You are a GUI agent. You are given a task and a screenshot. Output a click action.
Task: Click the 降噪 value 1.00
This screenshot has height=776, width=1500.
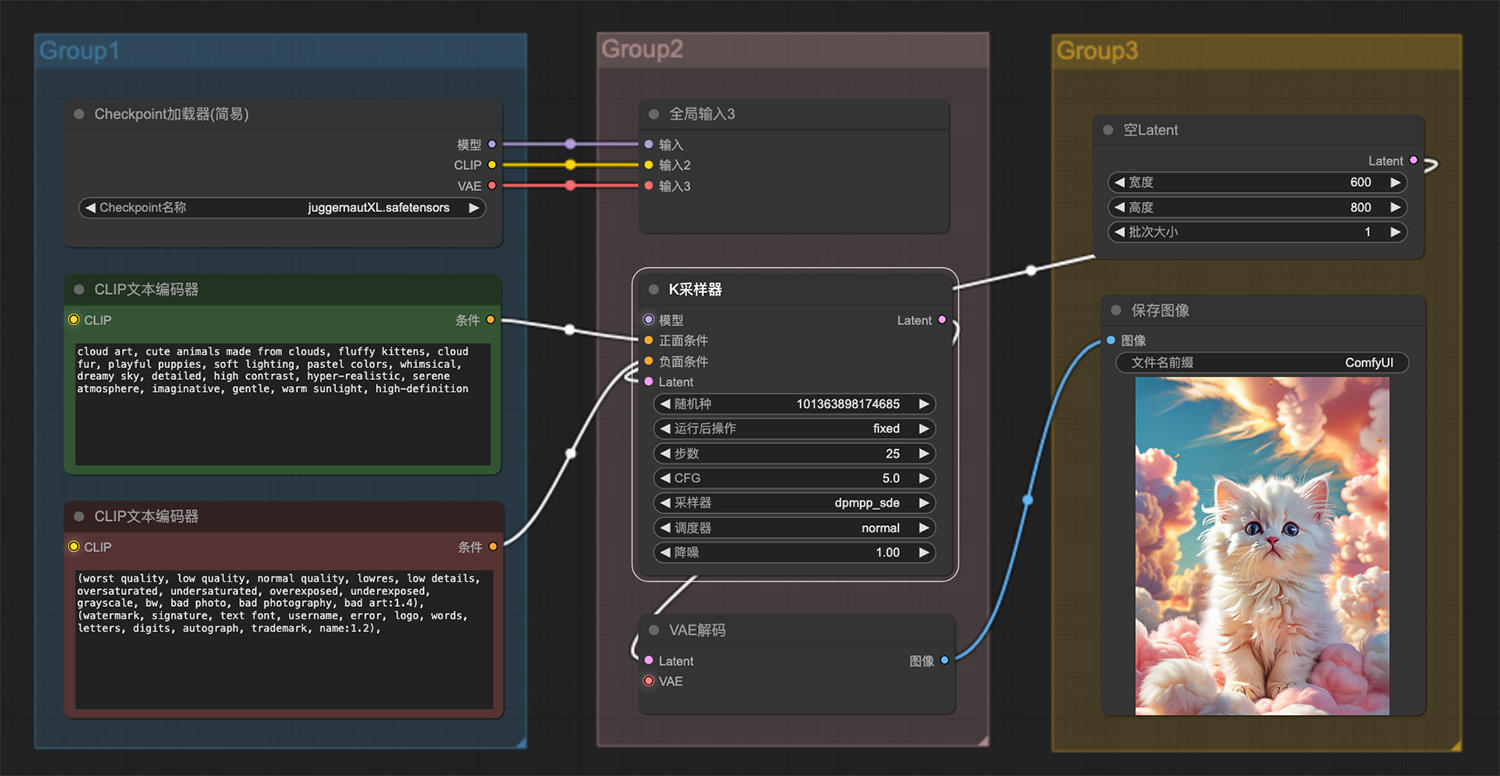[888, 552]
